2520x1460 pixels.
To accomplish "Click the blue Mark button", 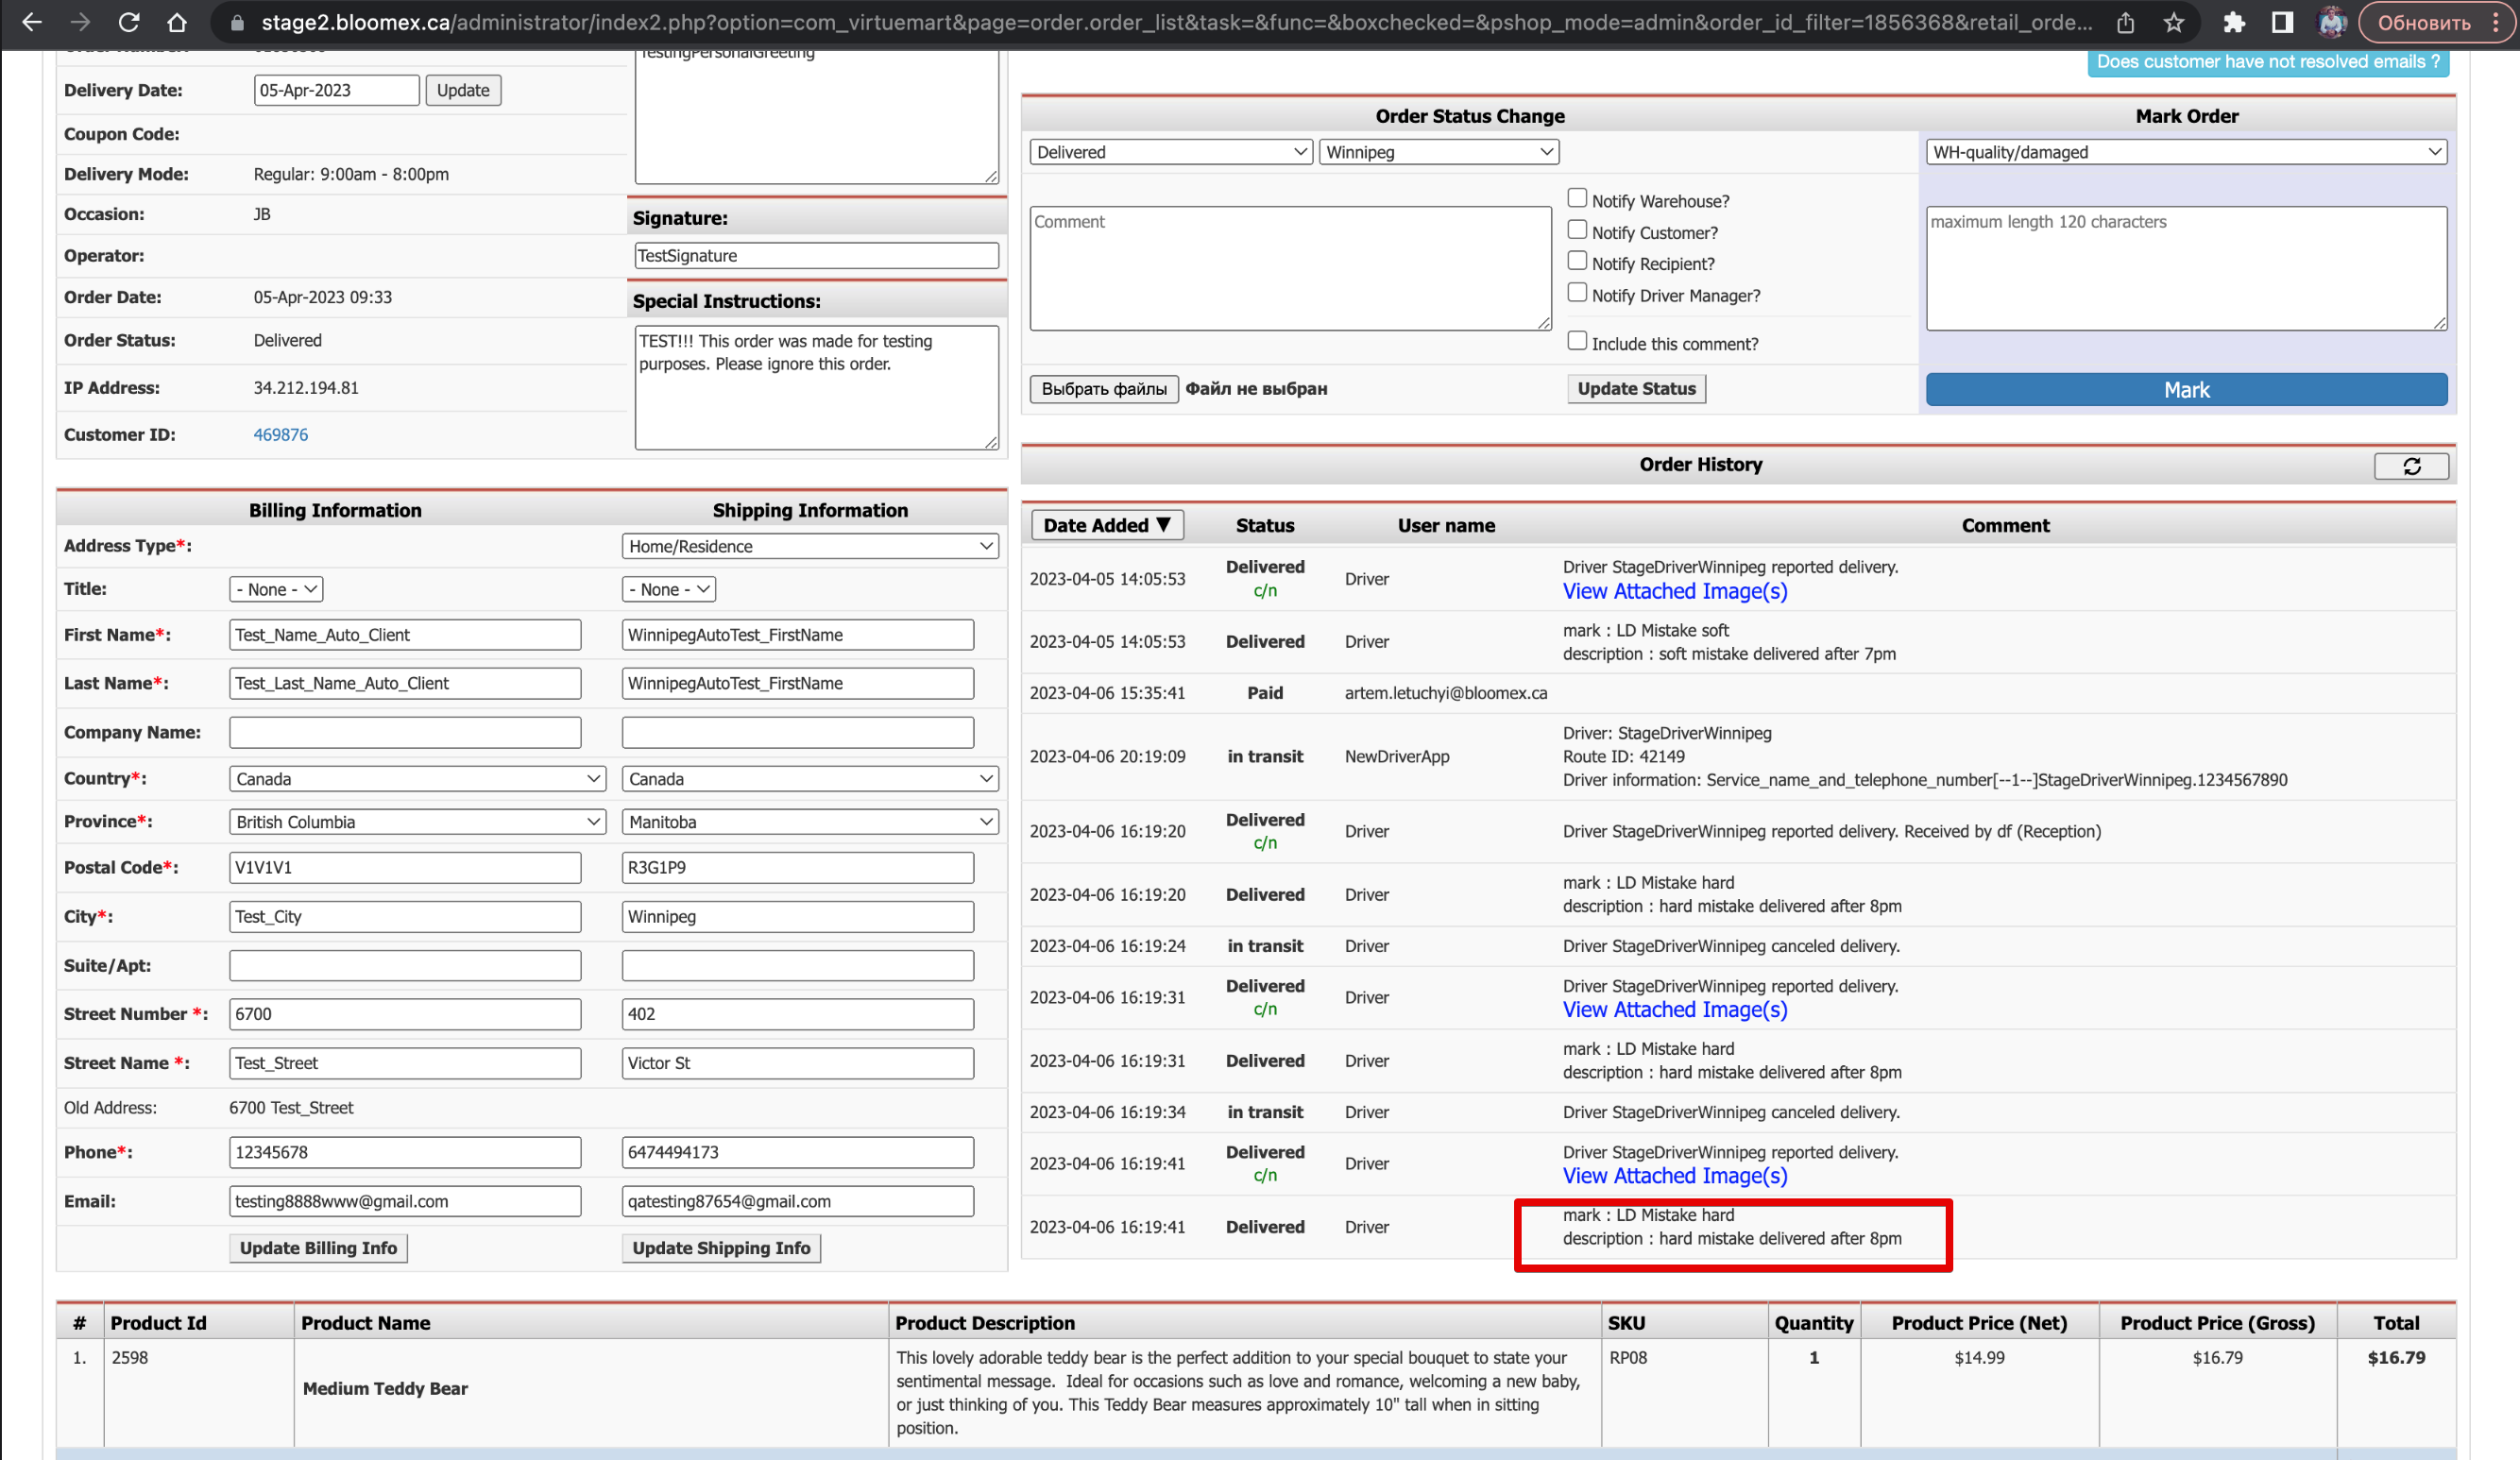I will [2186, 390].
